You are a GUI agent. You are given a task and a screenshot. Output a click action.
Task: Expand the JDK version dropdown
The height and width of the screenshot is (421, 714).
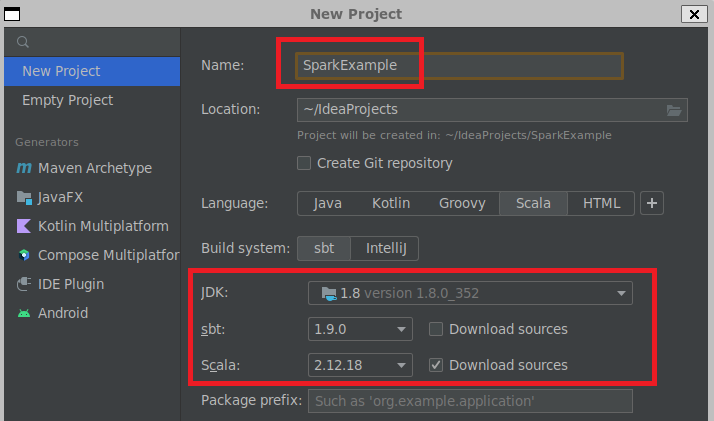pos(470,293)
